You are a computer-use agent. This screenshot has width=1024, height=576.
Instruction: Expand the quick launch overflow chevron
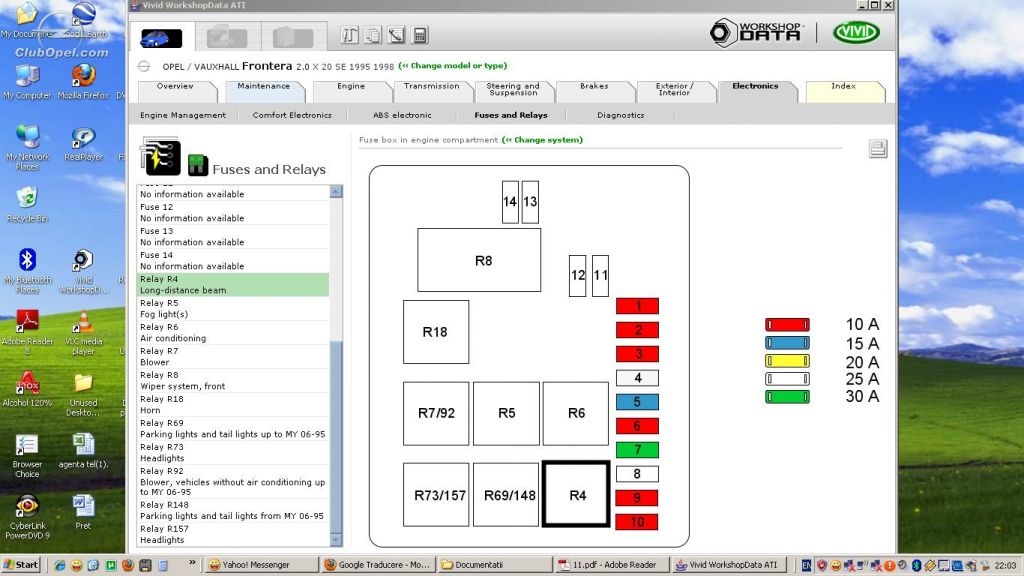click(192, 562)
